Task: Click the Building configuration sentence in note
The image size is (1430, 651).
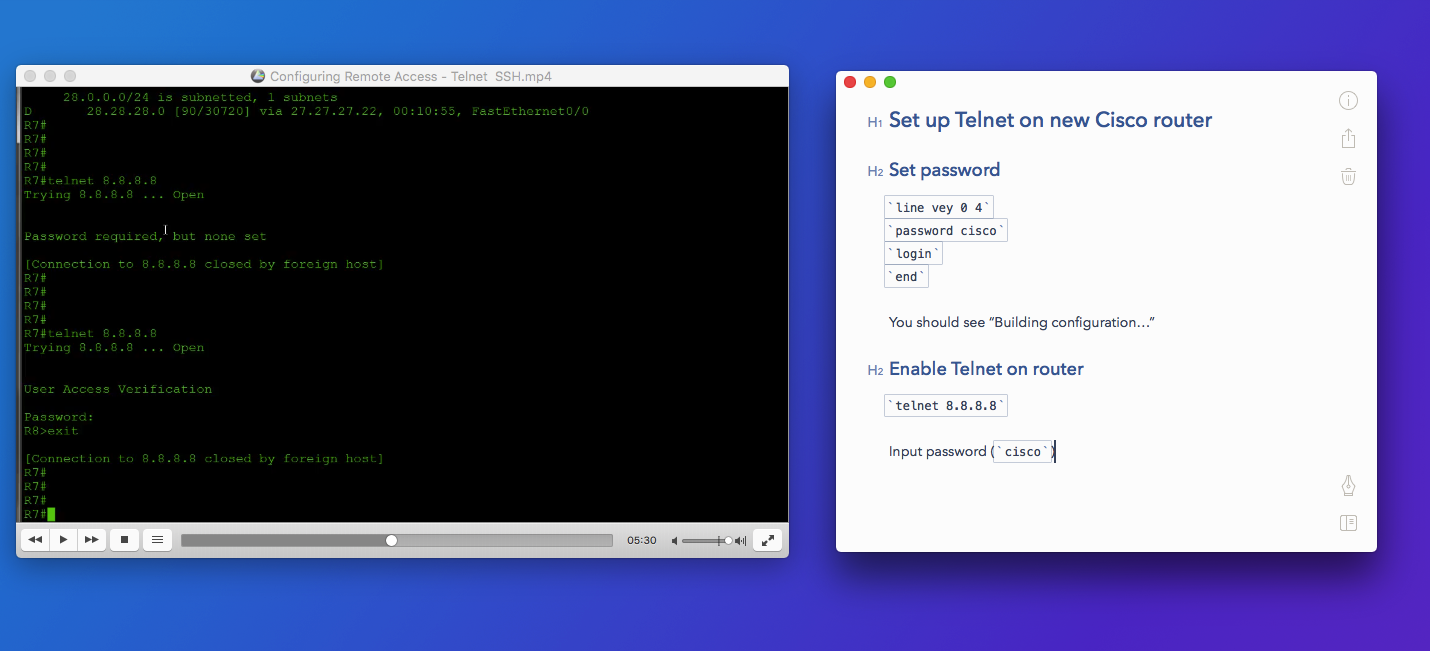Action: click(x=1022, y=323)
